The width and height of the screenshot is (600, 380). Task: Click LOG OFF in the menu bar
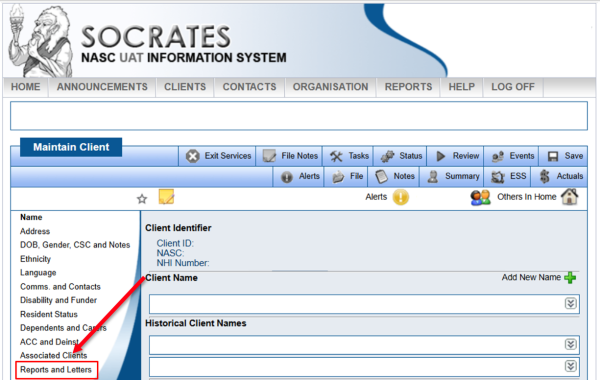513,87
